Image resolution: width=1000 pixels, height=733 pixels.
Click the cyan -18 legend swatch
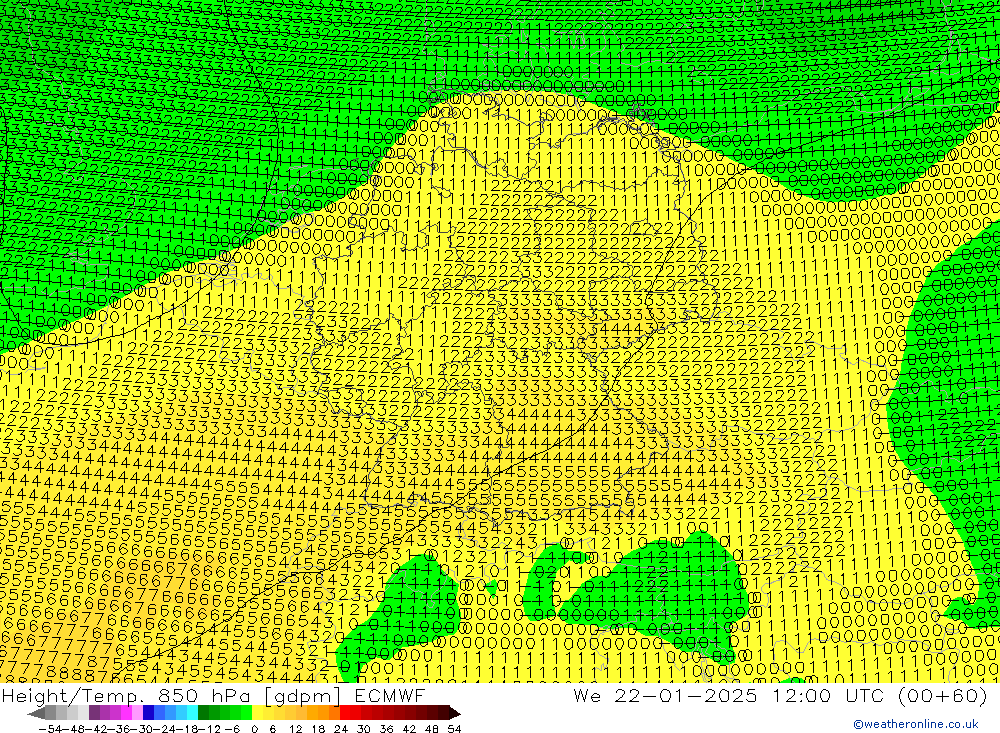point(193,713)
